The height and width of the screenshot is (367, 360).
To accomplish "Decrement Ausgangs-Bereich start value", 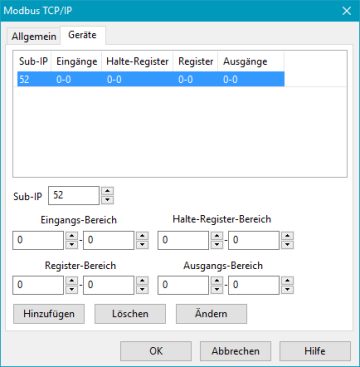I will click(217, 289).
